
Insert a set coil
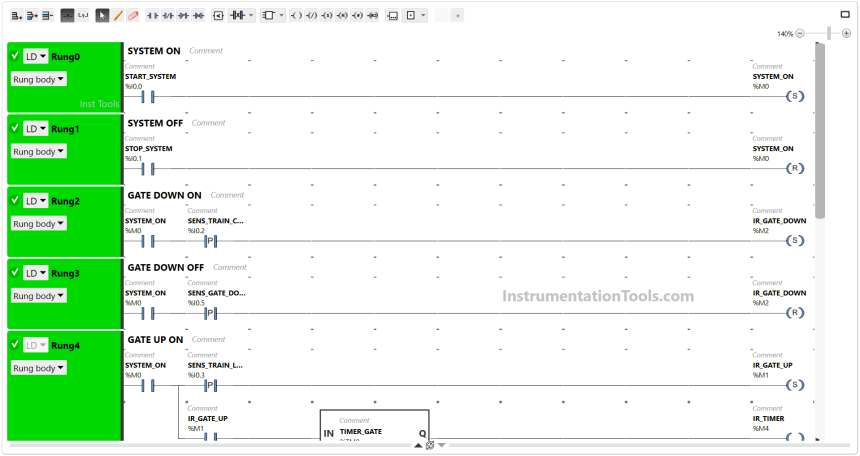pos(327,15)
